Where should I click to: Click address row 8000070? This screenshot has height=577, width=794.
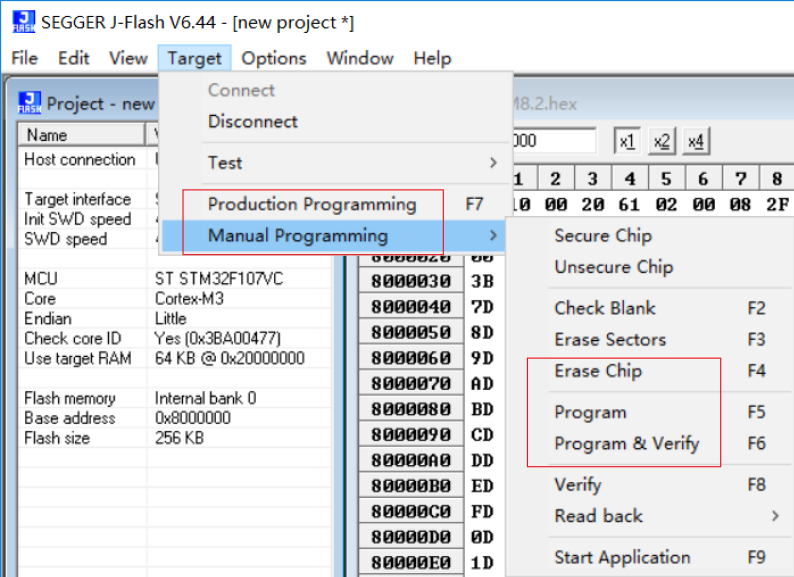point(411,383)
